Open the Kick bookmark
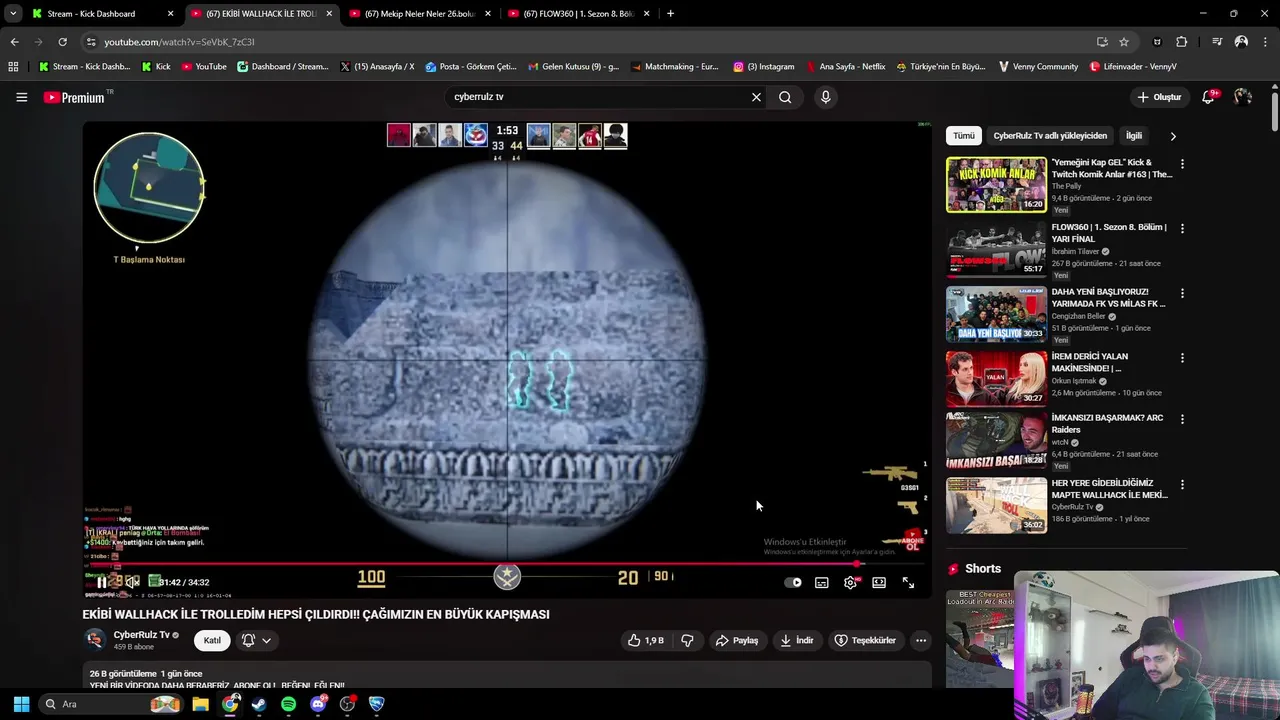 pos(156,67)
